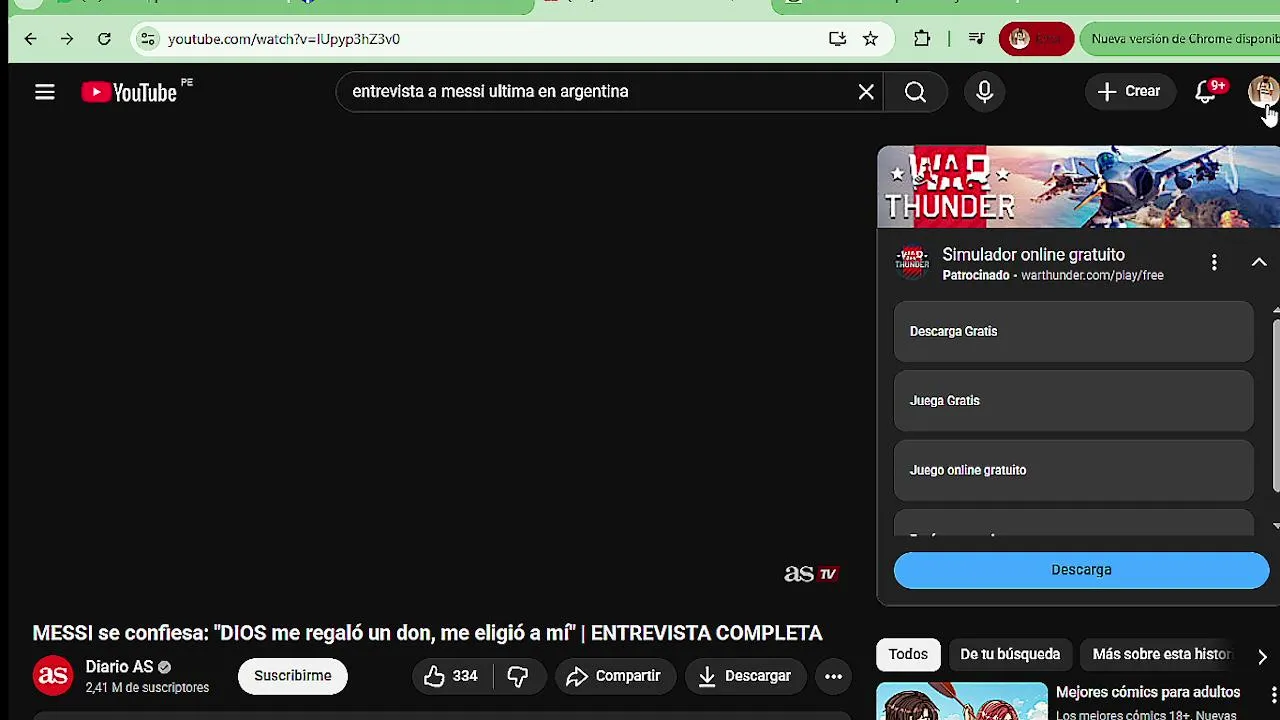The height and width of the screenshot is (720, 1280).
Task: Click scrollbar down arrow in ad panel
Action: (x=1275, y=526)
